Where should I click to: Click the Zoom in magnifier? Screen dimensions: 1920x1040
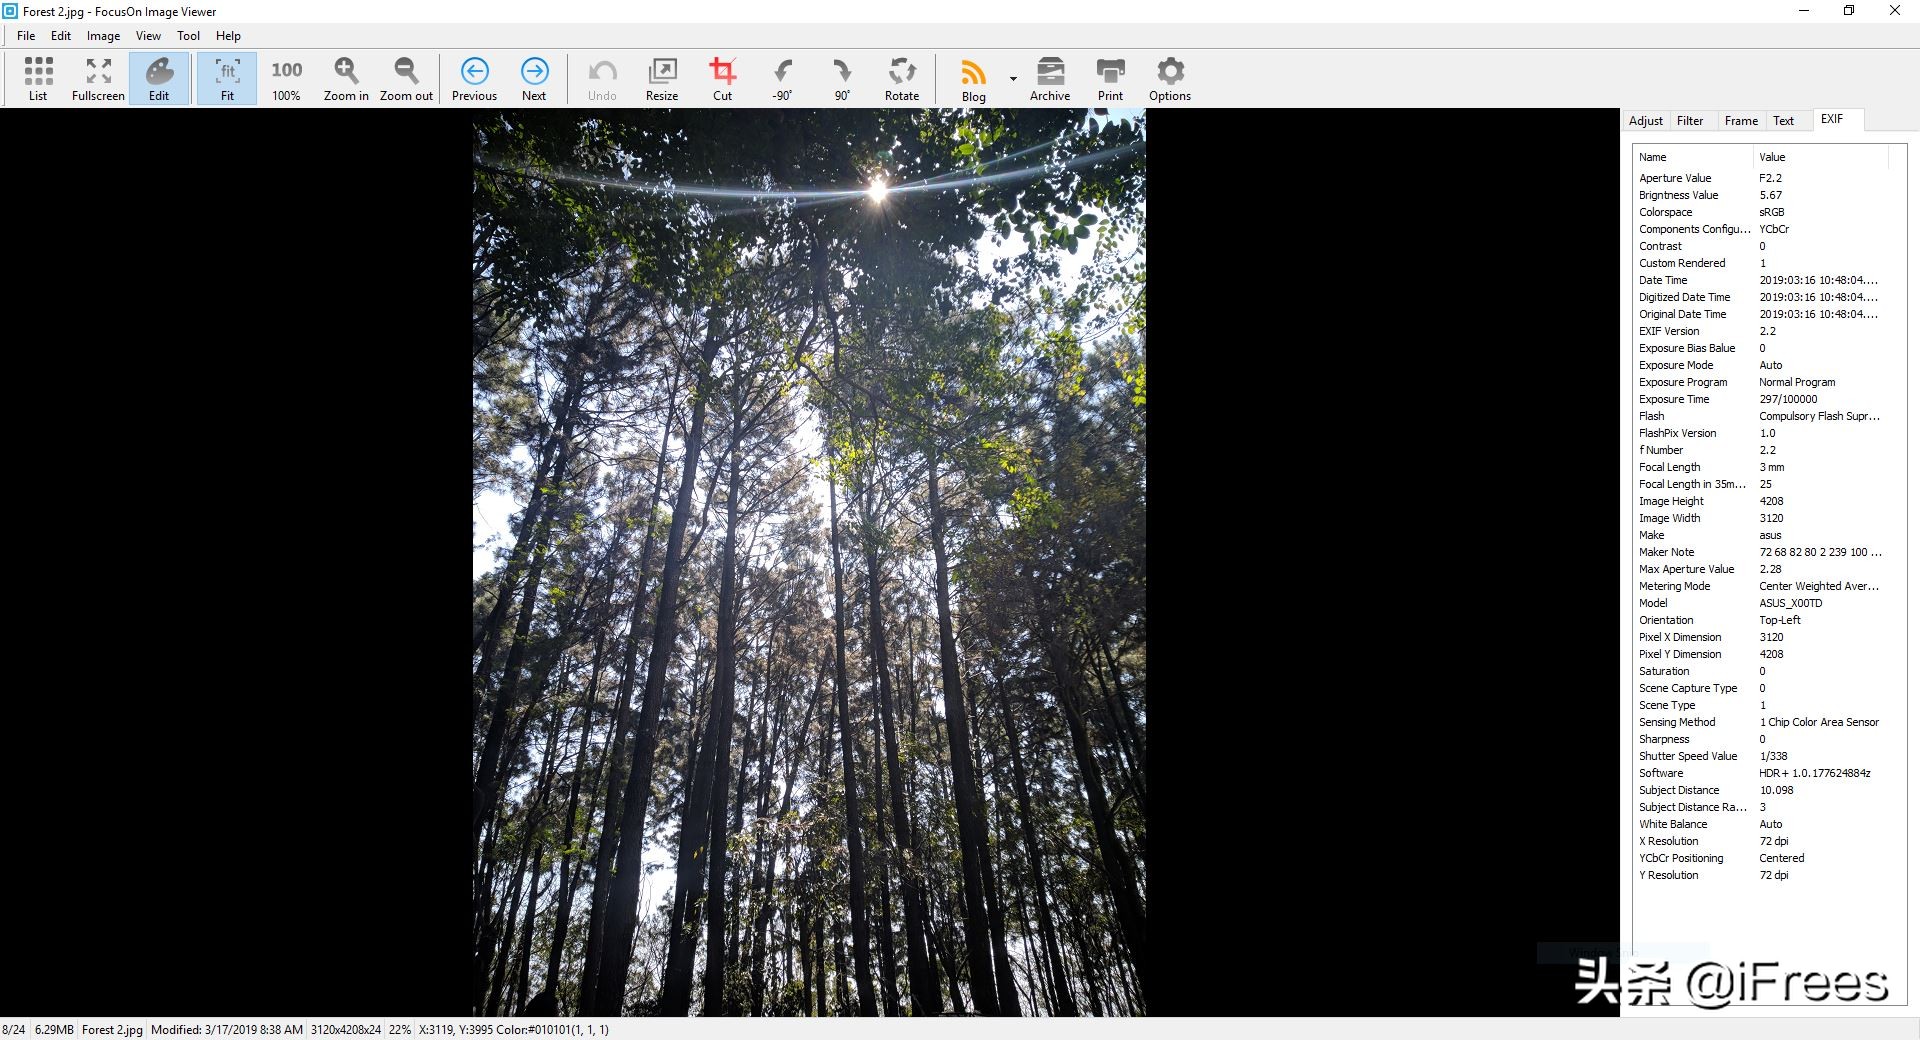click(346, 78)
